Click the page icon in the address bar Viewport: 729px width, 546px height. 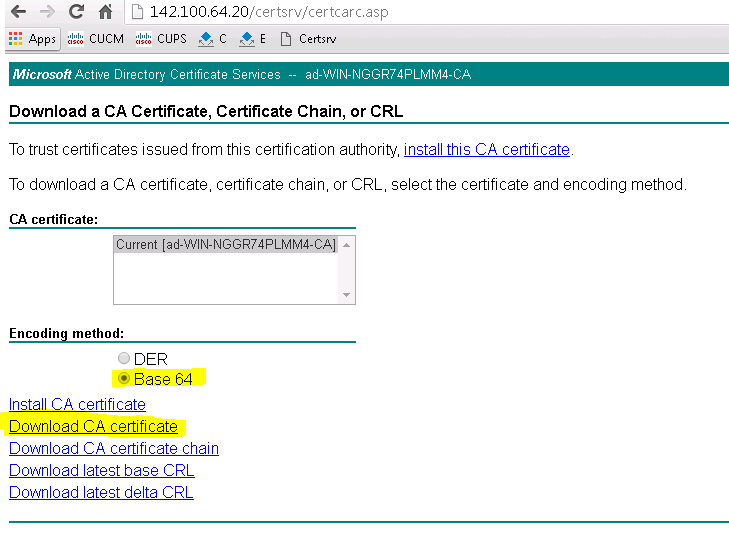(x=137, y=12)
